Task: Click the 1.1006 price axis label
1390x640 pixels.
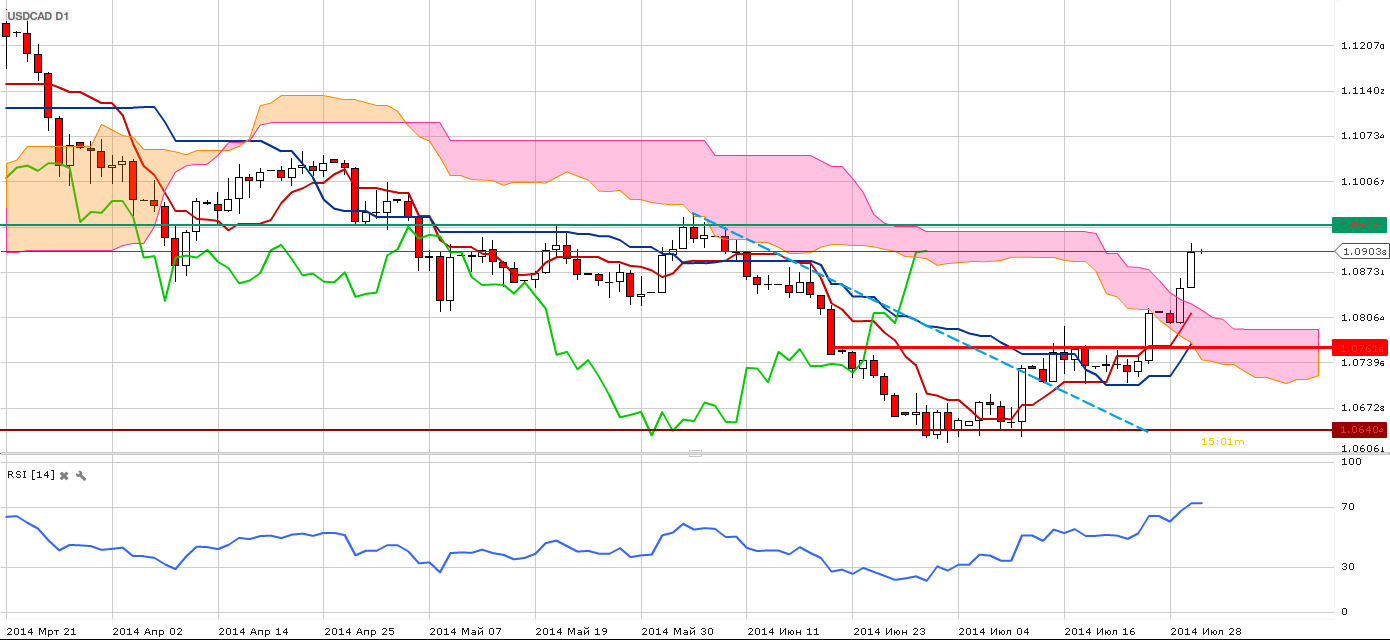Action: 1361,181
